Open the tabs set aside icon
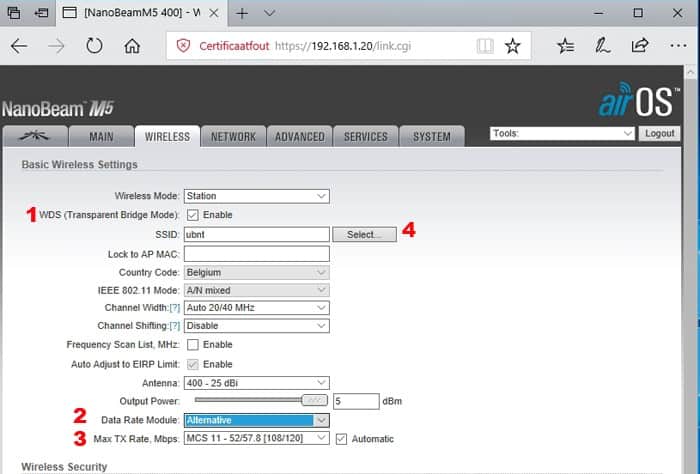The width and height of the screenshot is (700, 474). click(14, 12)
